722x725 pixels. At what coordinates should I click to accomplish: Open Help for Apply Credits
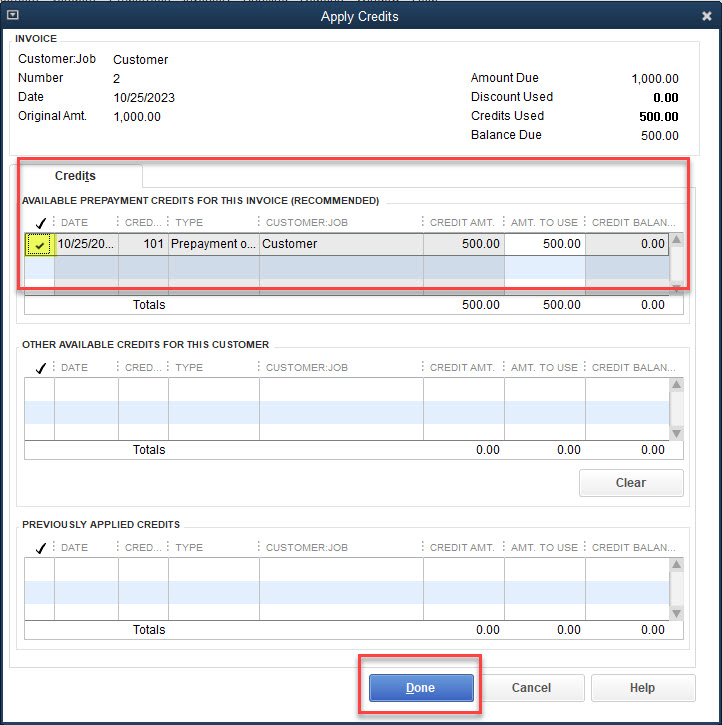pos(642,688)
